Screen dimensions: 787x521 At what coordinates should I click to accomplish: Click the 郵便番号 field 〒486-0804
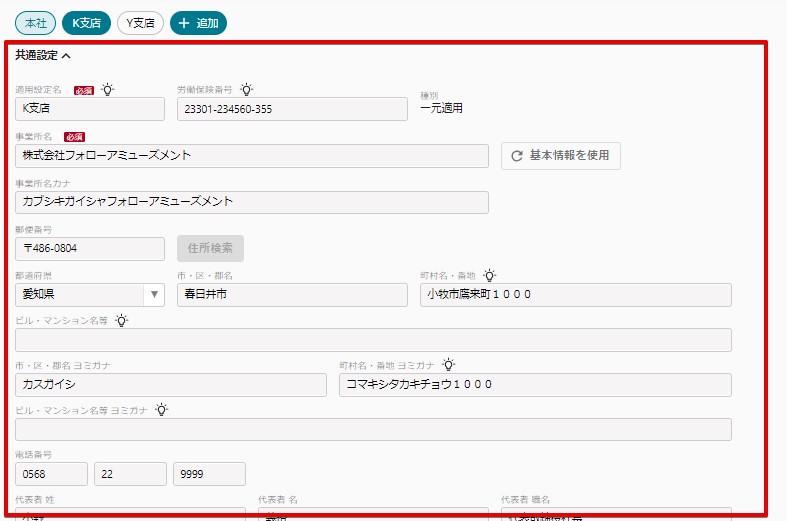pyautogui.click(x=90, y=249)
